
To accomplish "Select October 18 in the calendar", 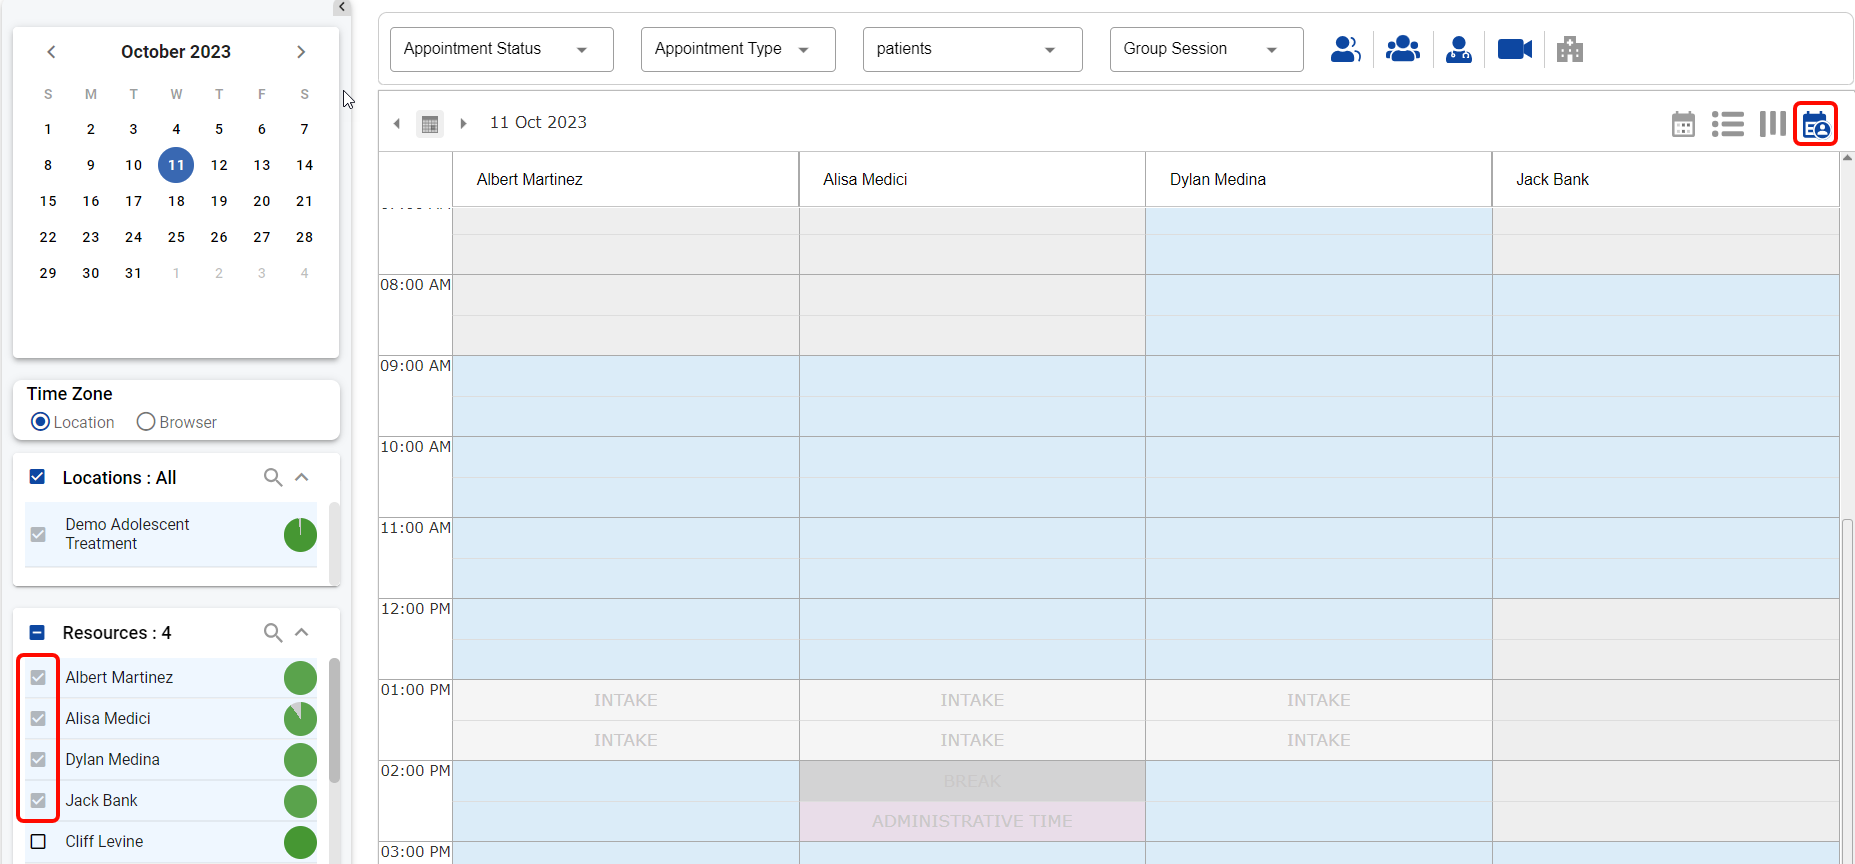I will [x=176, y=201].
